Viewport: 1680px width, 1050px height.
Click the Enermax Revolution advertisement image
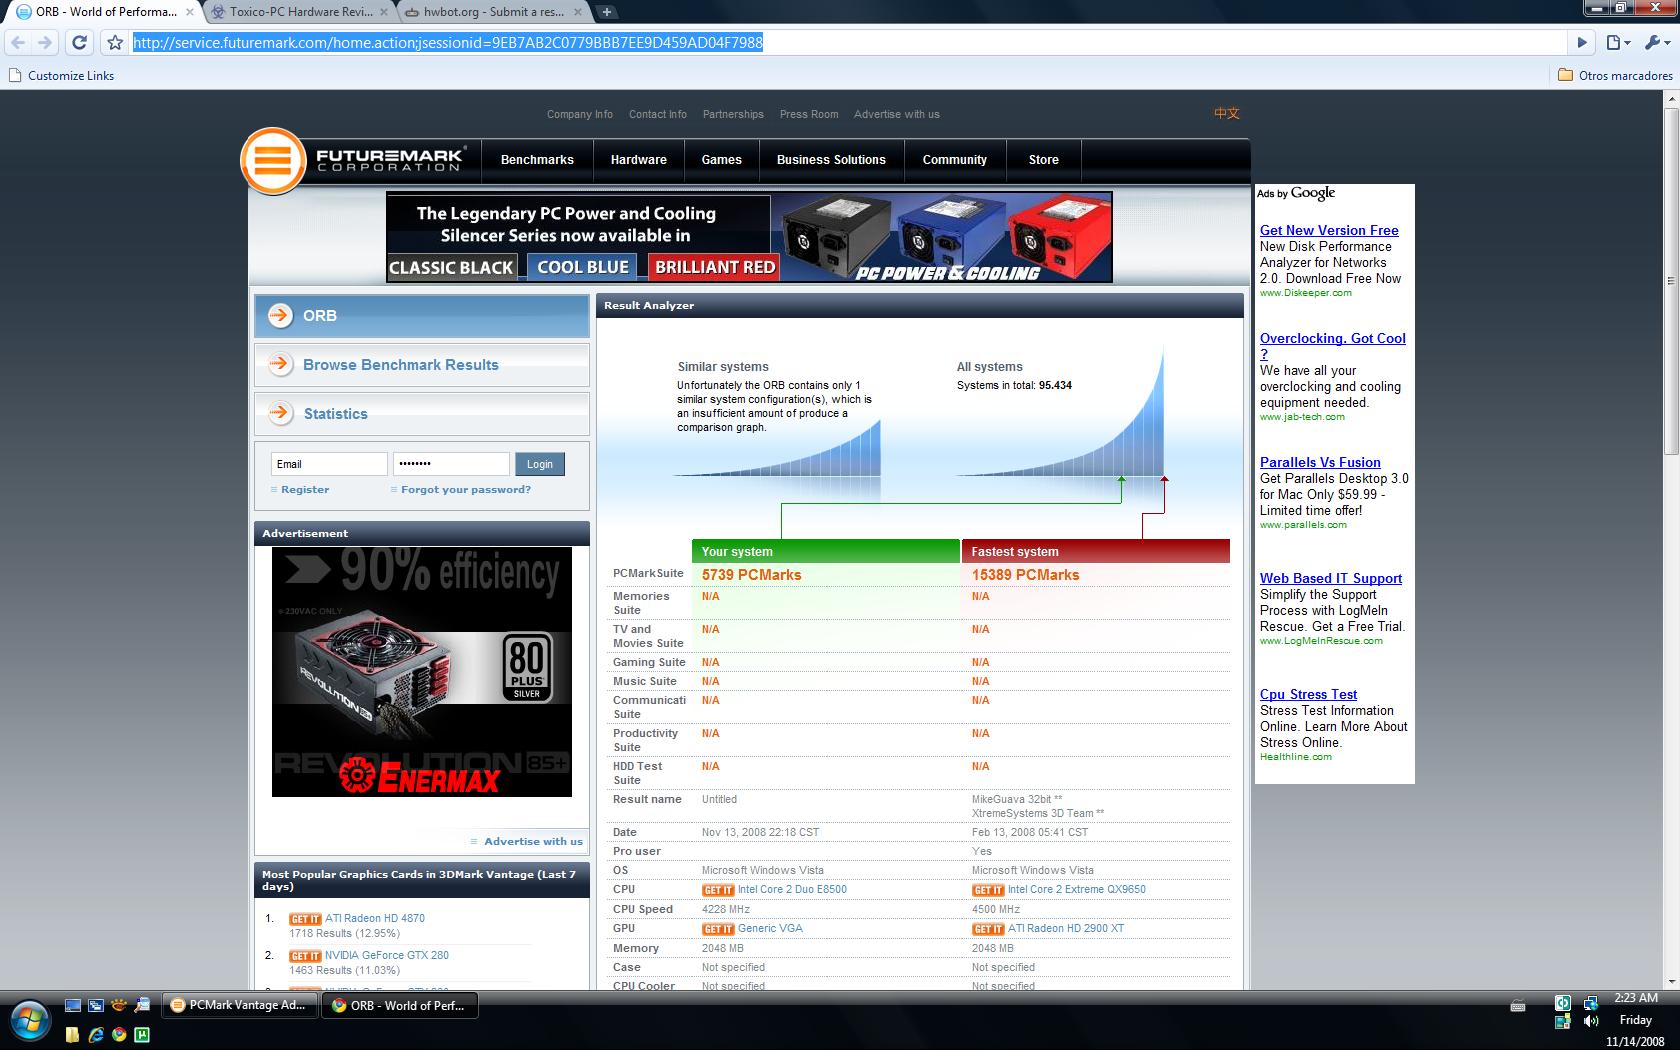[422, 672]
